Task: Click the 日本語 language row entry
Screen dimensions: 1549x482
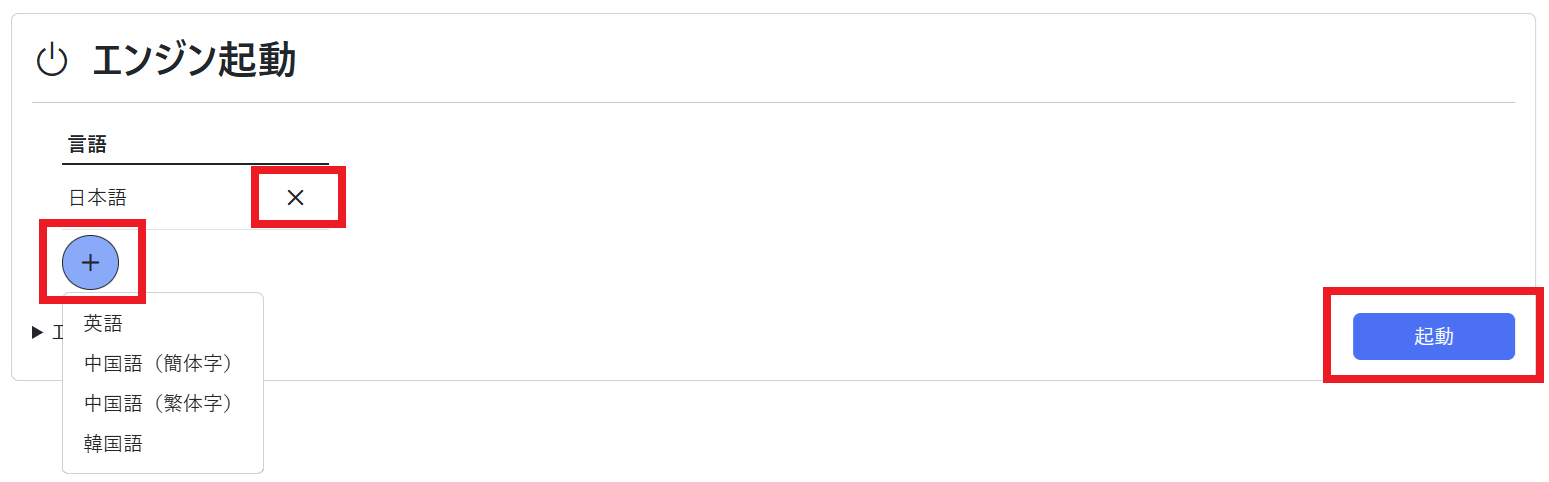Action: (98, 197)
